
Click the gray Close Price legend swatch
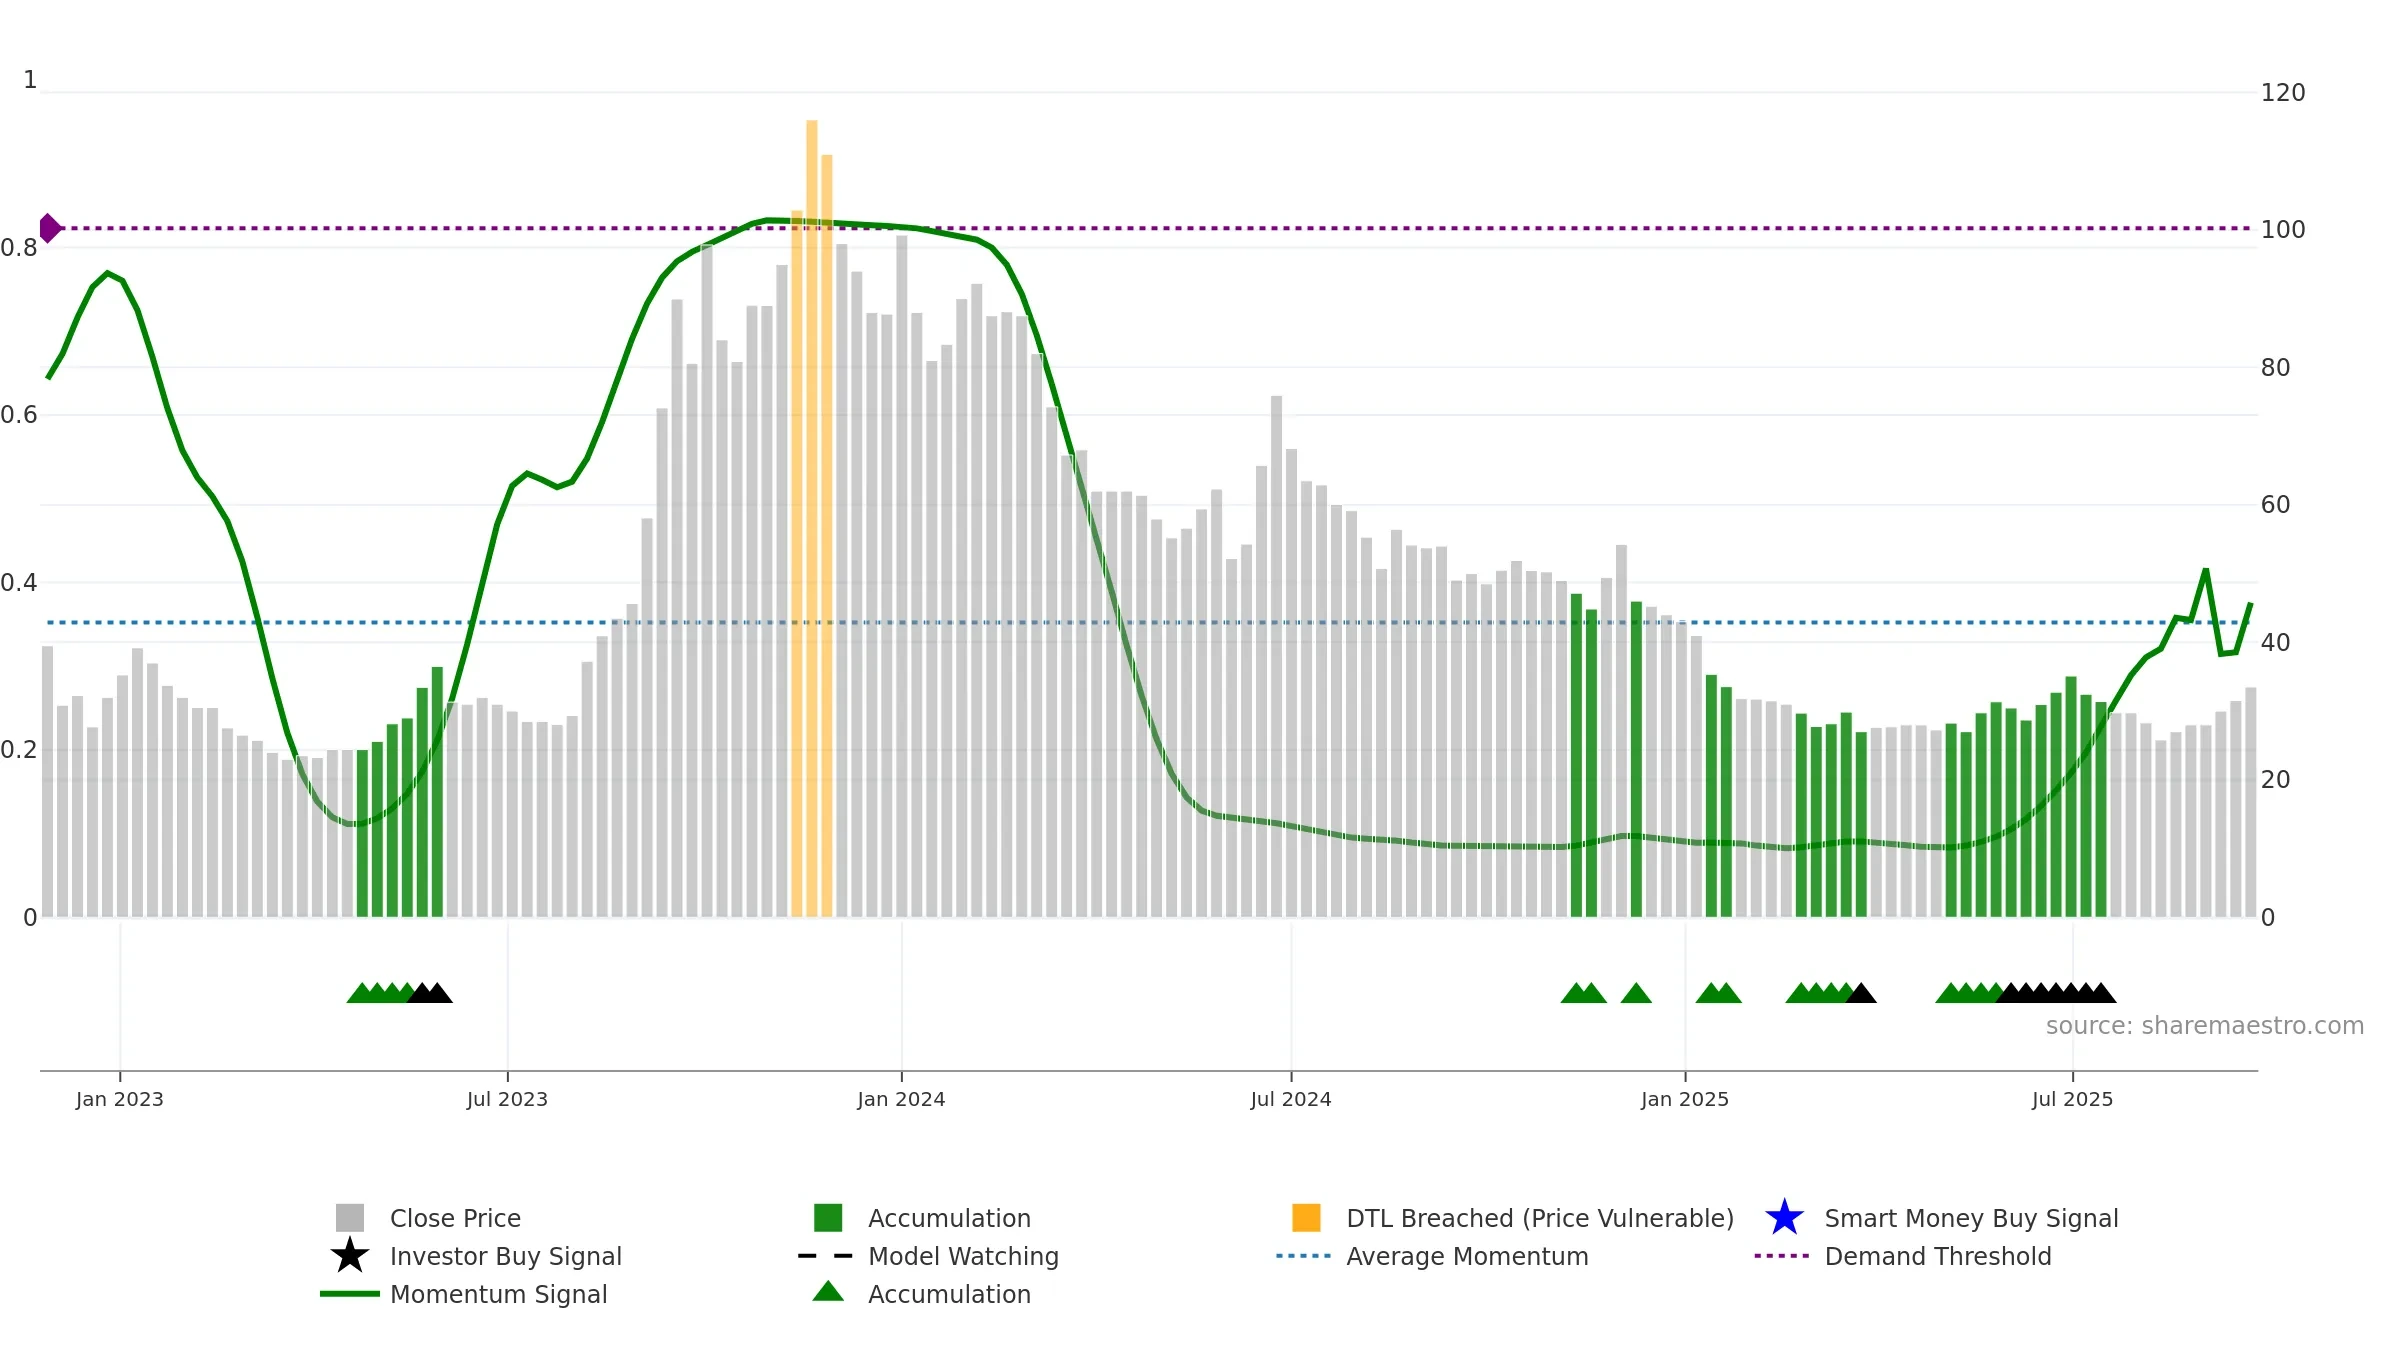350,1218
